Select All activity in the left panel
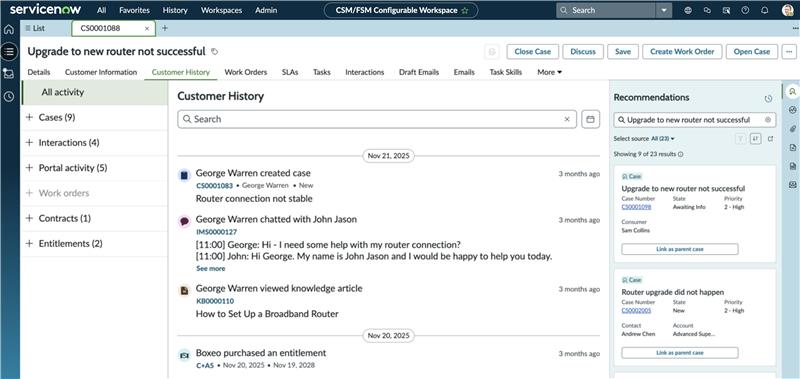The width and height of the screenshot is (800, 379). coord(94,92)
